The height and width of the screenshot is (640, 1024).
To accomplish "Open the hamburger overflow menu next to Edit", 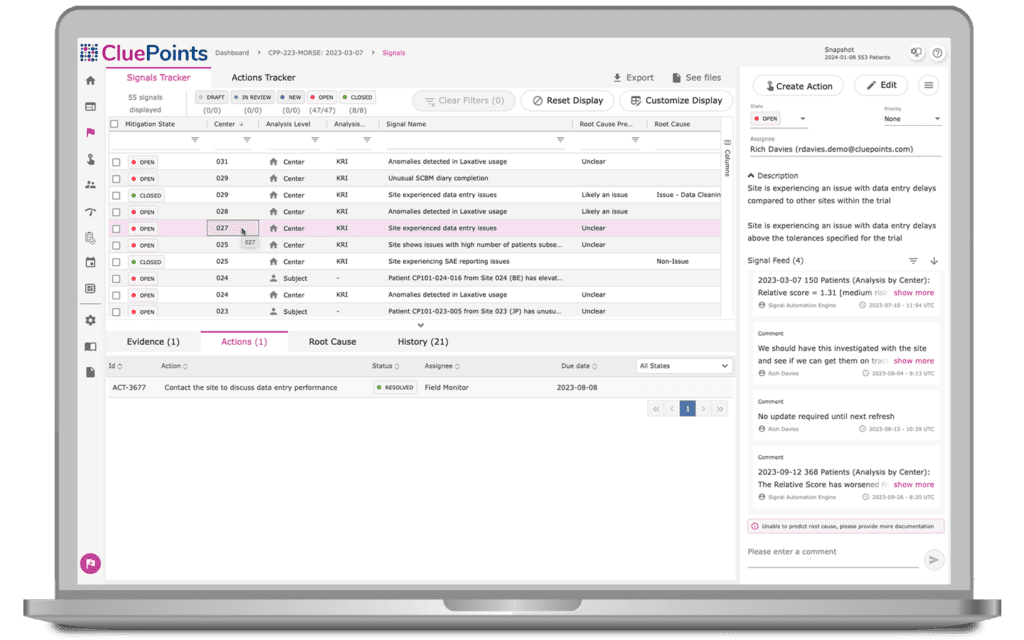I will pos(928,85).
